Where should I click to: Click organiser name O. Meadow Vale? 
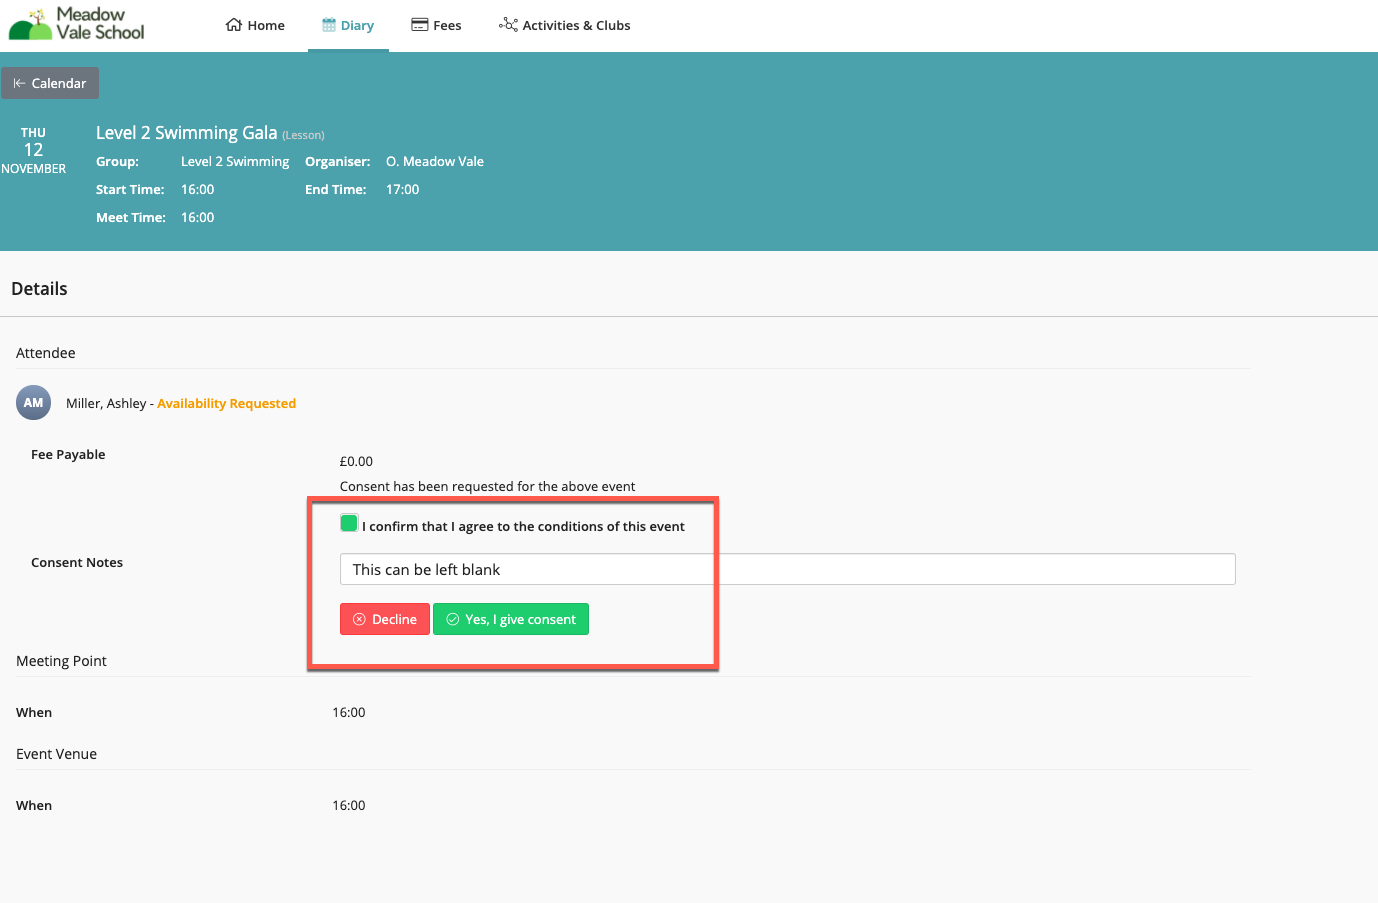(435, 161)
